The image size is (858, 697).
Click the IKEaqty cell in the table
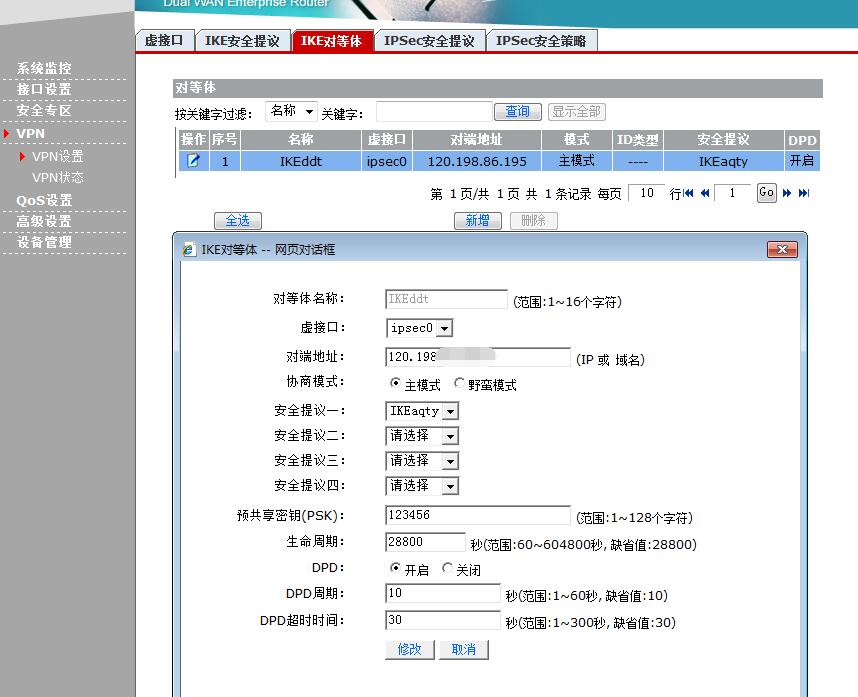click(x=723, y=161)
